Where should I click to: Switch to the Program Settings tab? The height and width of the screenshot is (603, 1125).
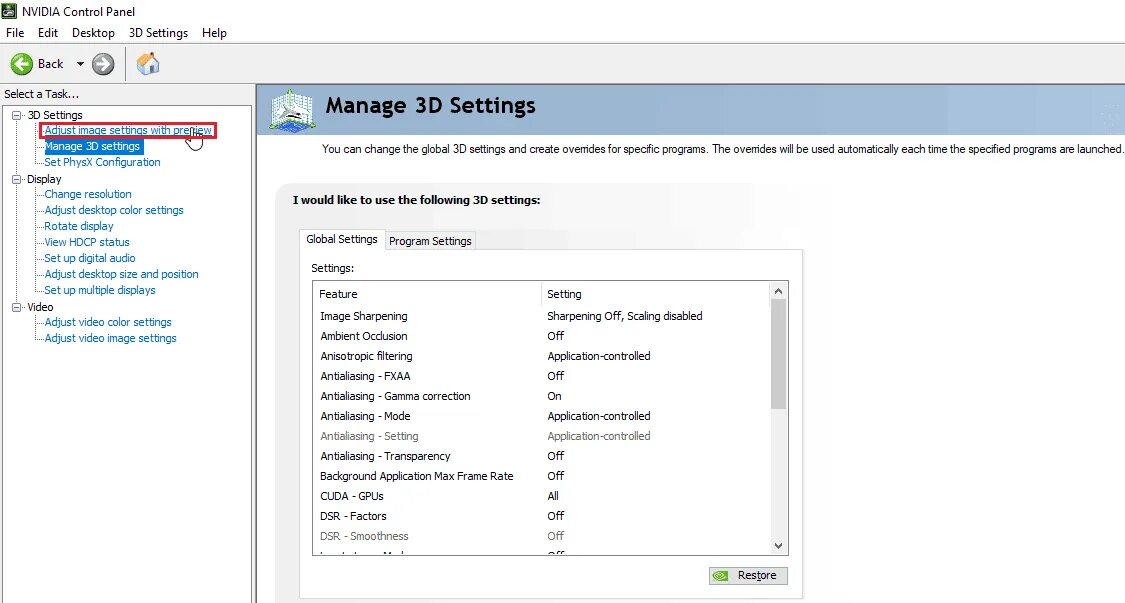pyautogui.click(x=430, y=241)
